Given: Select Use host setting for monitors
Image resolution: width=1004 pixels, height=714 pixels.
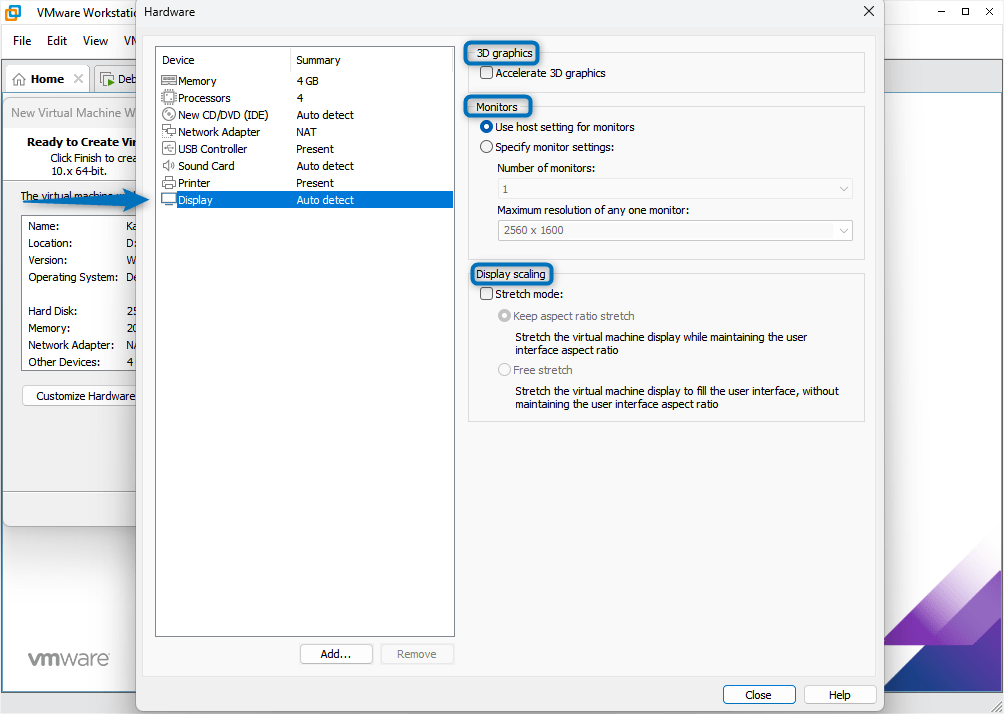Looking at the screenshot, I should tap(486, 127).
